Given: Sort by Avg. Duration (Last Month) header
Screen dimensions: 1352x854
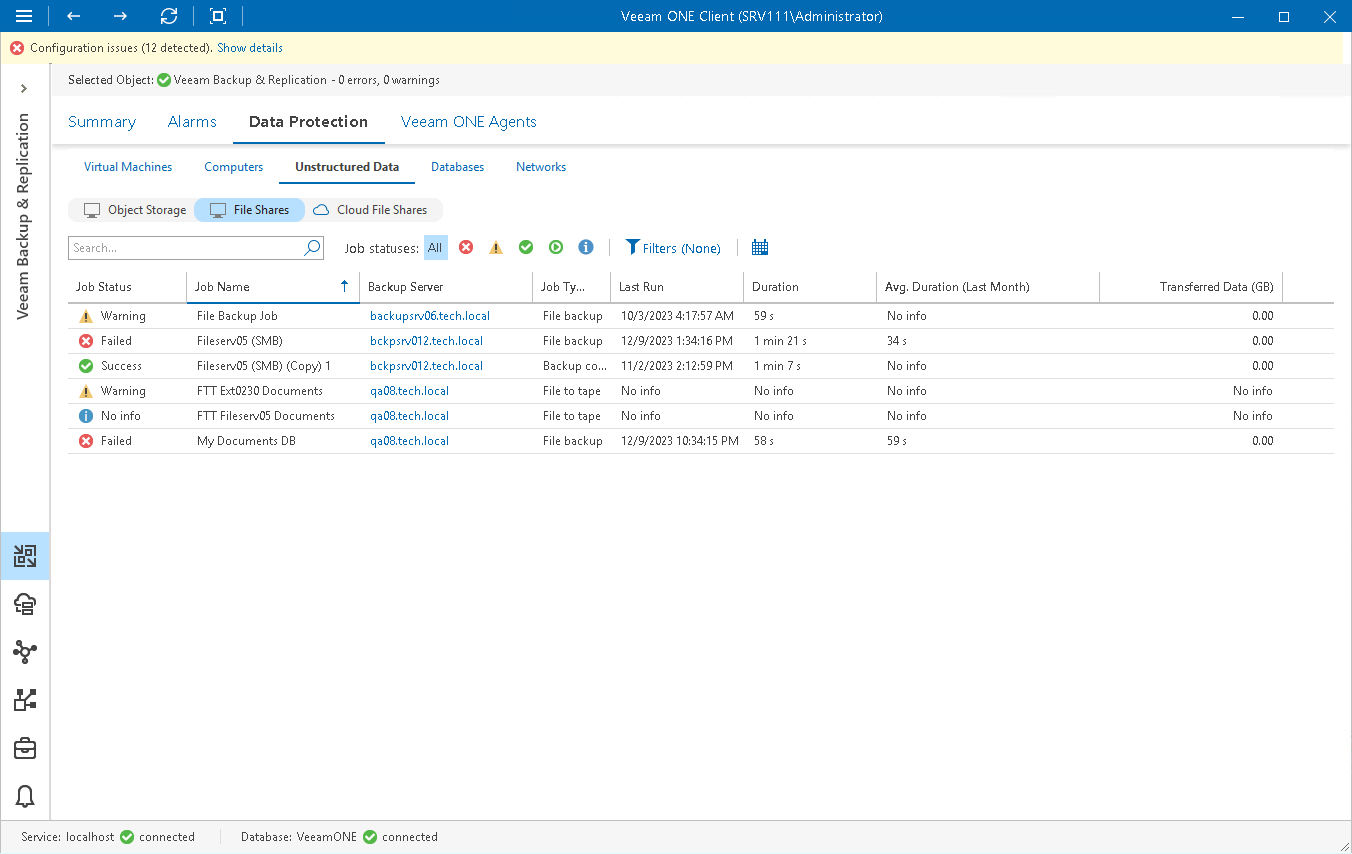Looking at the screenshot, I should 988,287.
